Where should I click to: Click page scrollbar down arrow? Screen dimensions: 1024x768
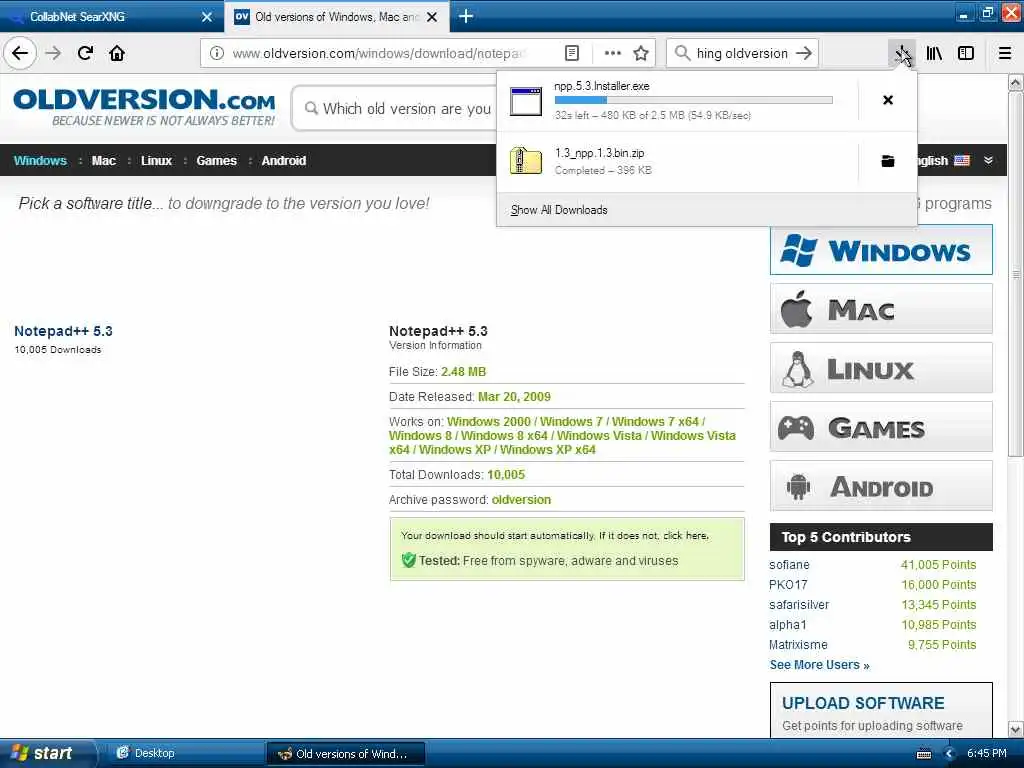pyautogui.click(x=1016, y=729)
